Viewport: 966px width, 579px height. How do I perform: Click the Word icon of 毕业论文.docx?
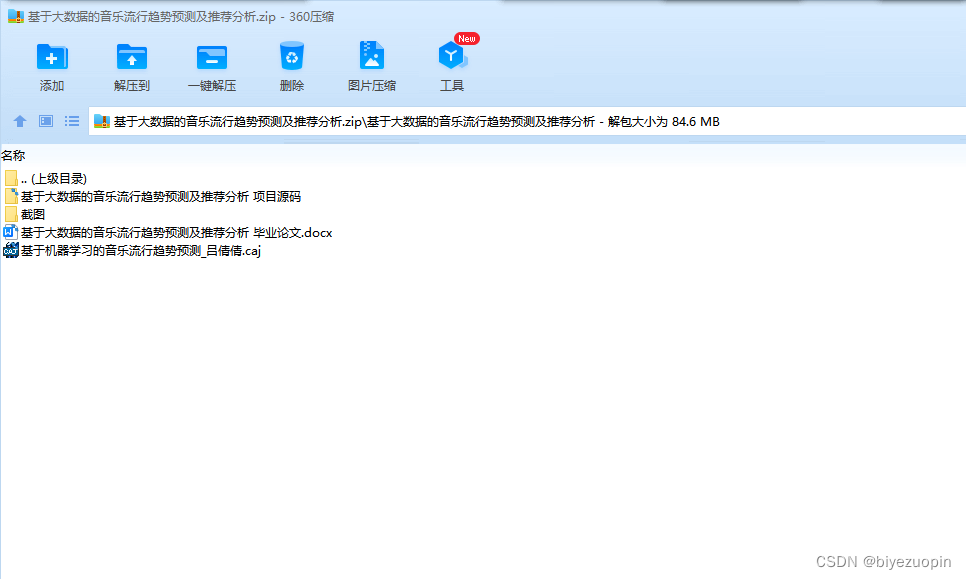tap(10, 232)
